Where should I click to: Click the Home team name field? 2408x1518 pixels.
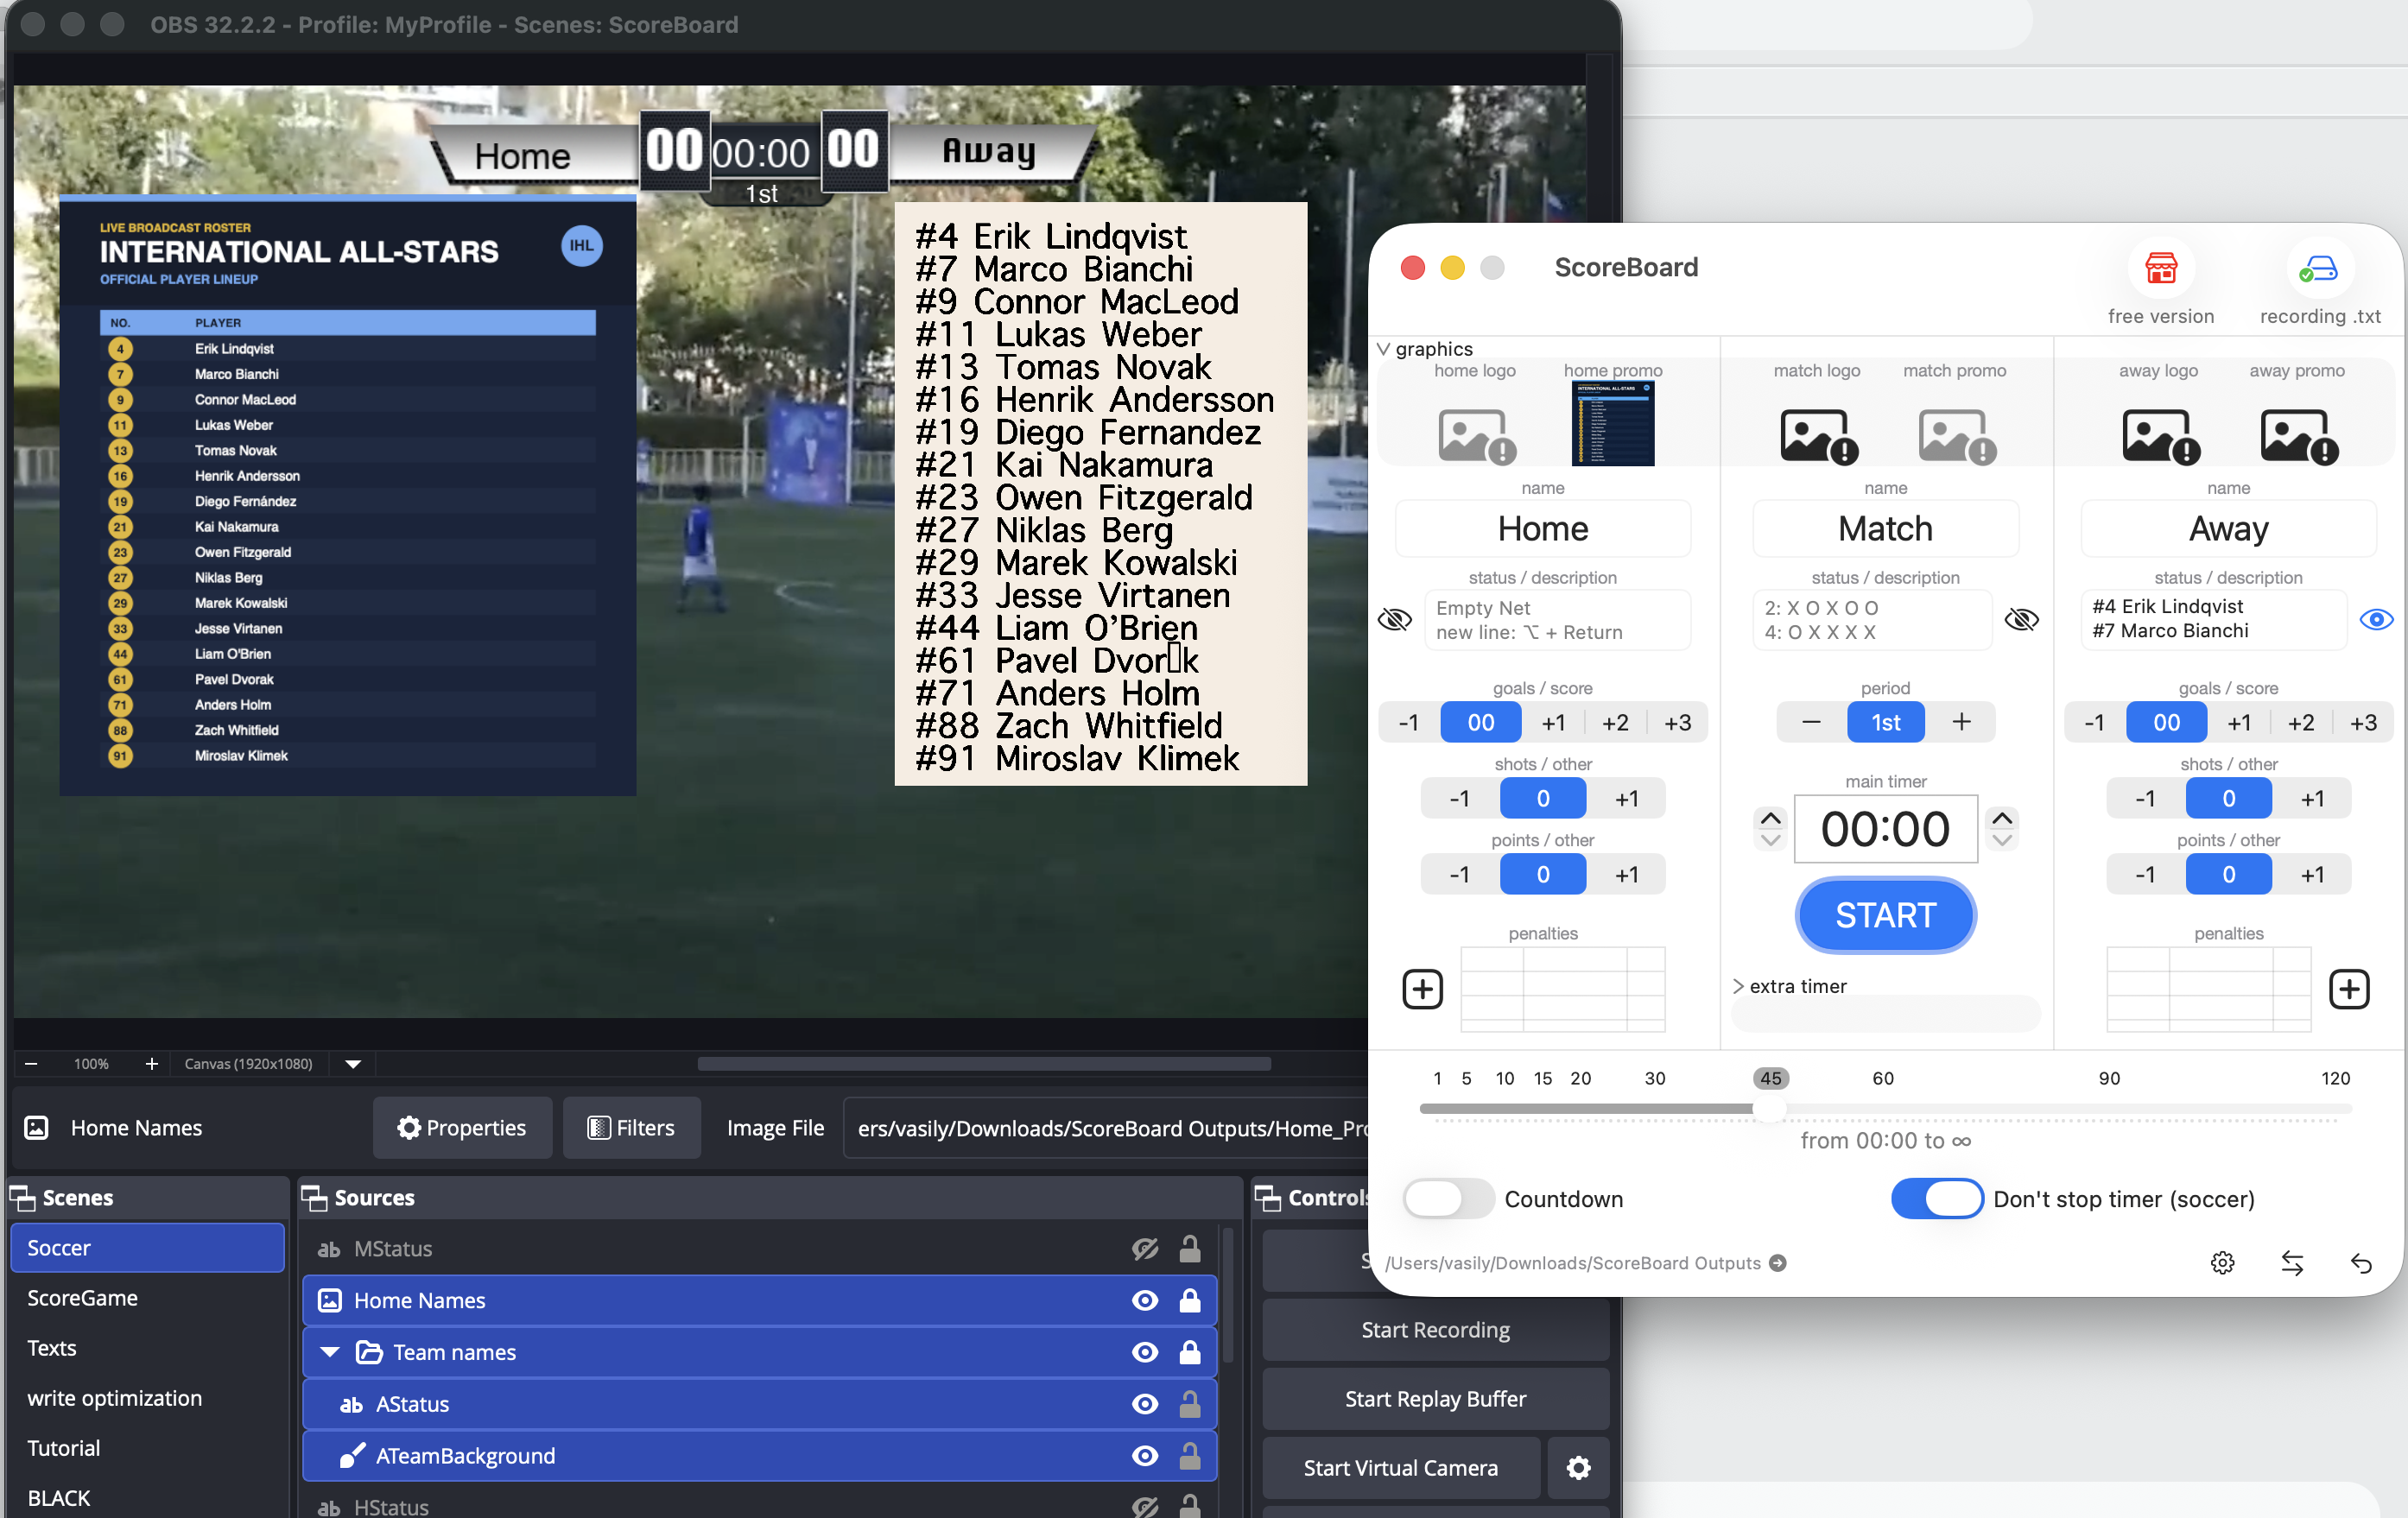(1542, 529)
